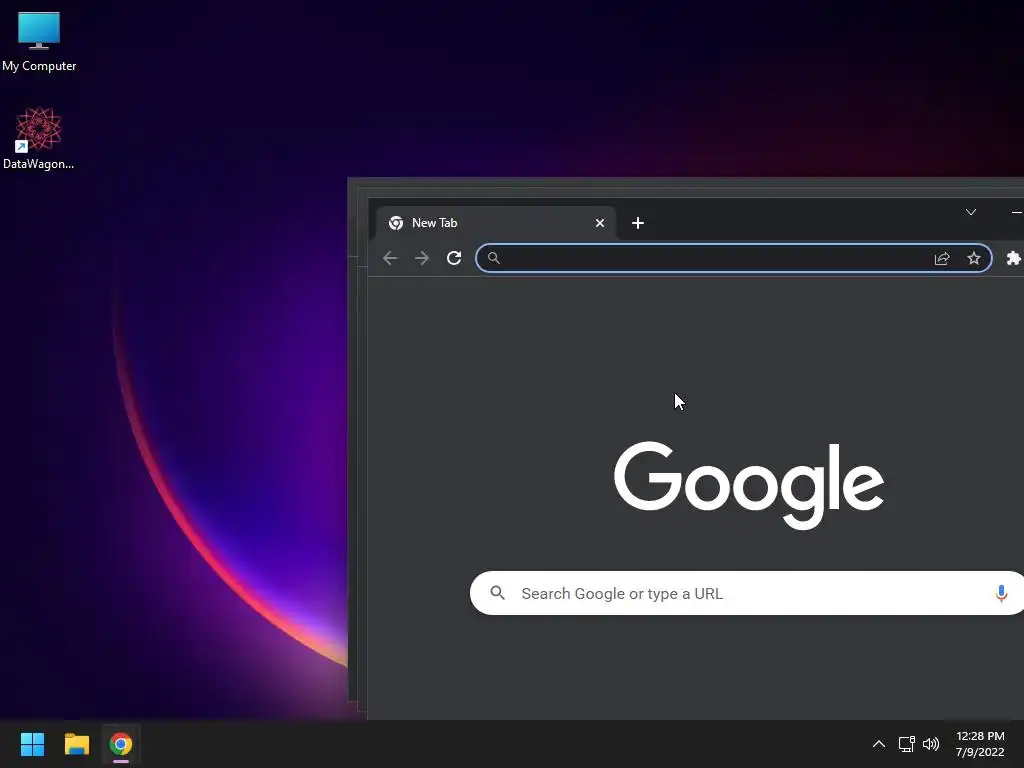Image resolution: width=1024 pixels, height=768 pixels.
Task: Click the Search Google or type a URL box
Action: [x=746, y=593]
